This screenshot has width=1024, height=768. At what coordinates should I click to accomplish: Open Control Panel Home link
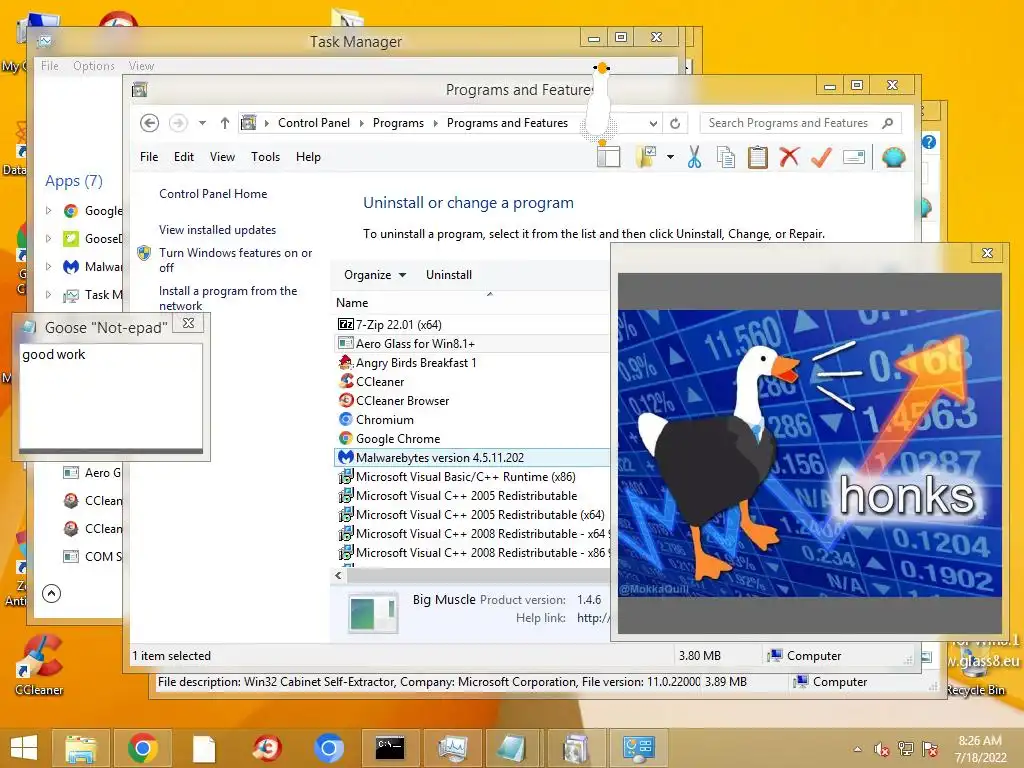coord(213,194)
